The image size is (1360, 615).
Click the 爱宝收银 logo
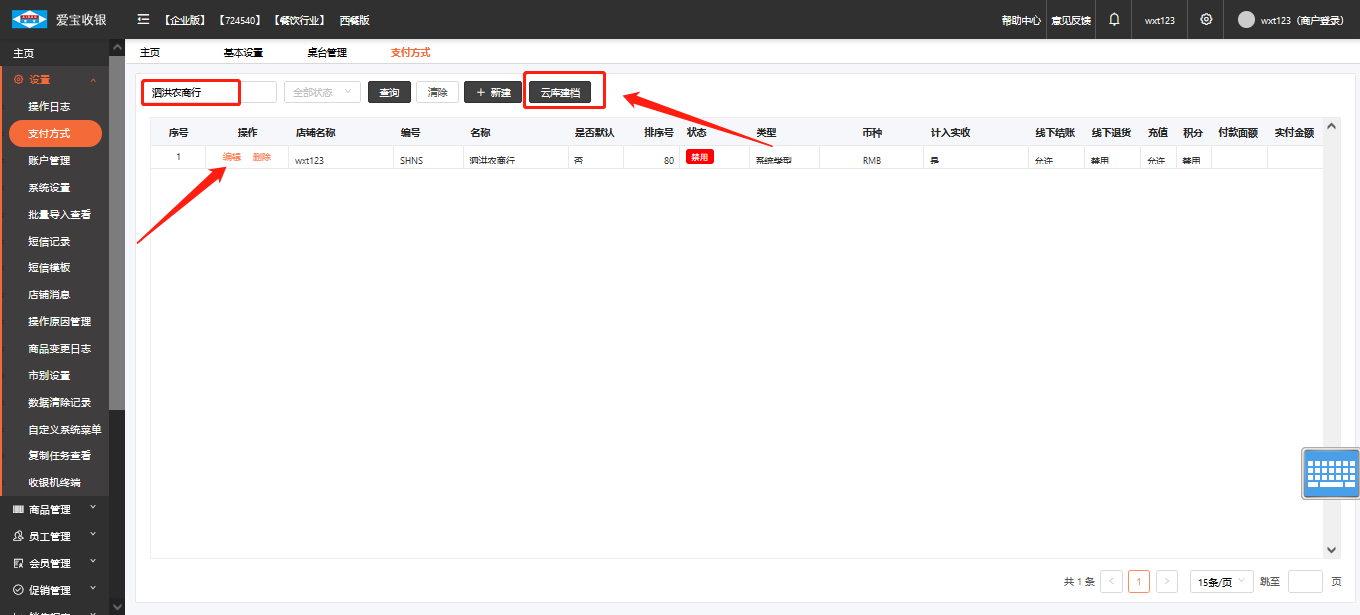(58, 20)
